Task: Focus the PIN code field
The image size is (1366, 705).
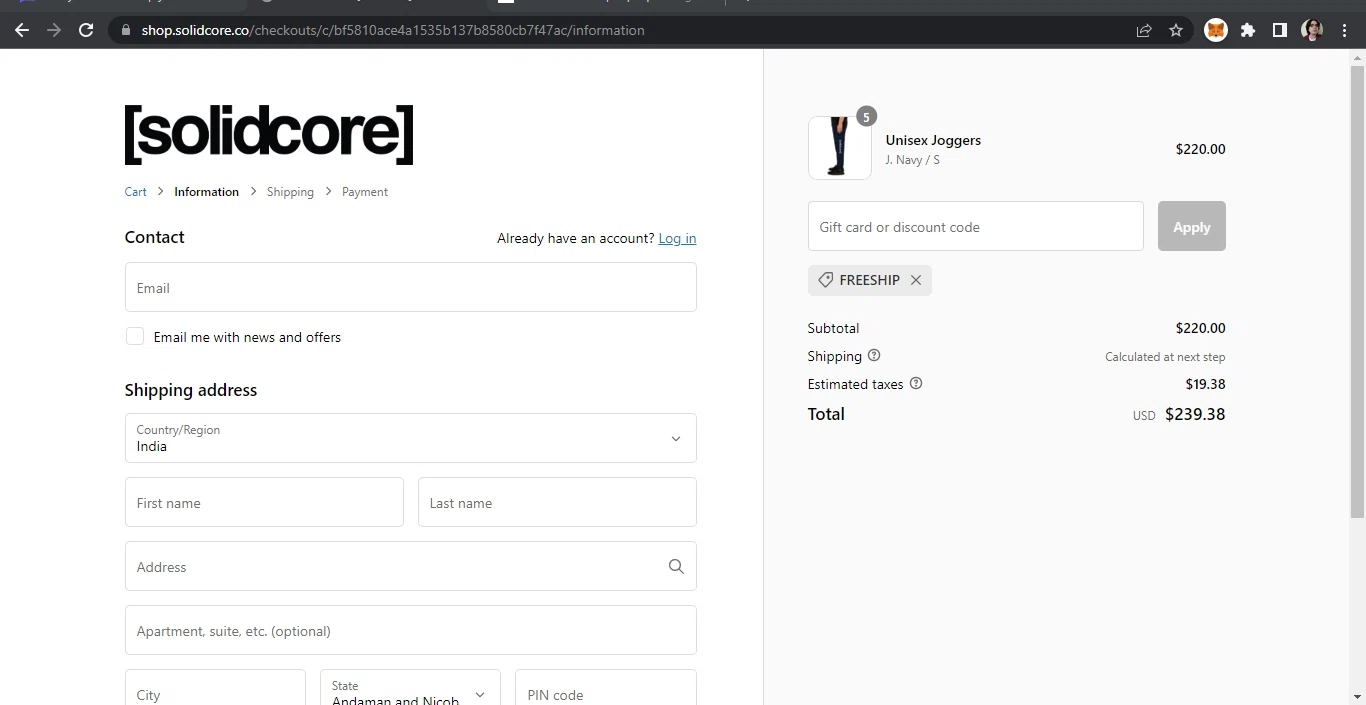Action: pos(605,687)
